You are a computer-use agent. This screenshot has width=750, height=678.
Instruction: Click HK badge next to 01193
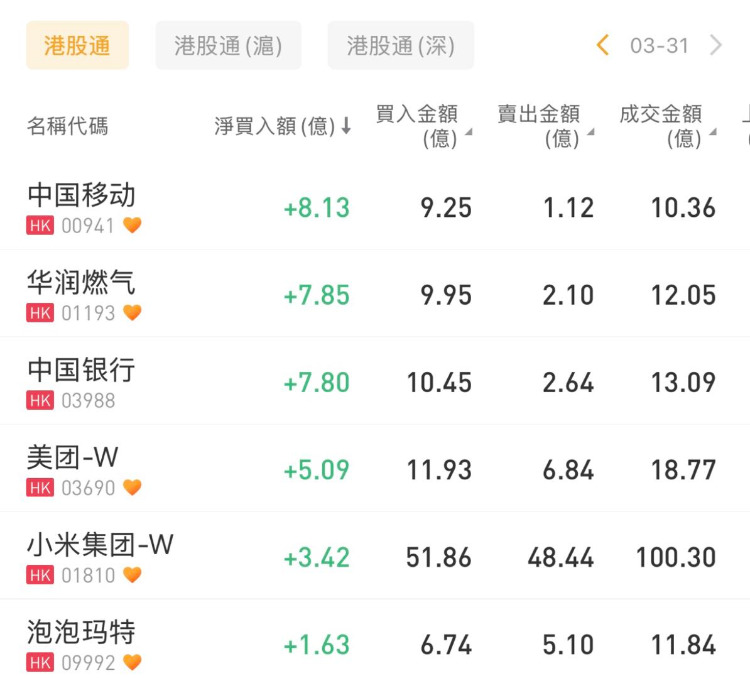[40, 313]
